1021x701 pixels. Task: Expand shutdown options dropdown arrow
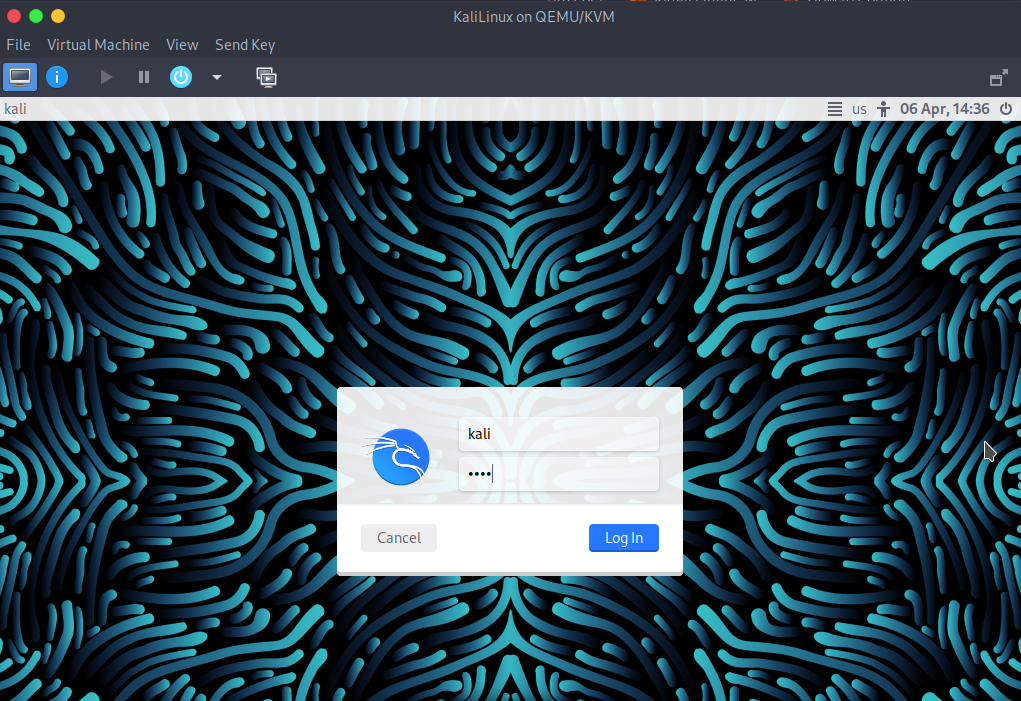(x=217, y=77)
